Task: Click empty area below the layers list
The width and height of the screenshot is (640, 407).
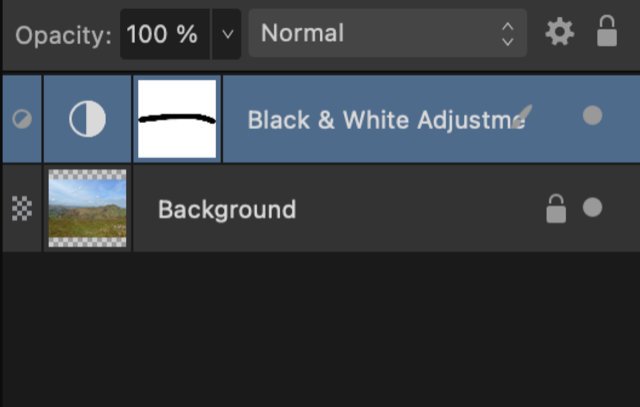Action: coord(320,330)
